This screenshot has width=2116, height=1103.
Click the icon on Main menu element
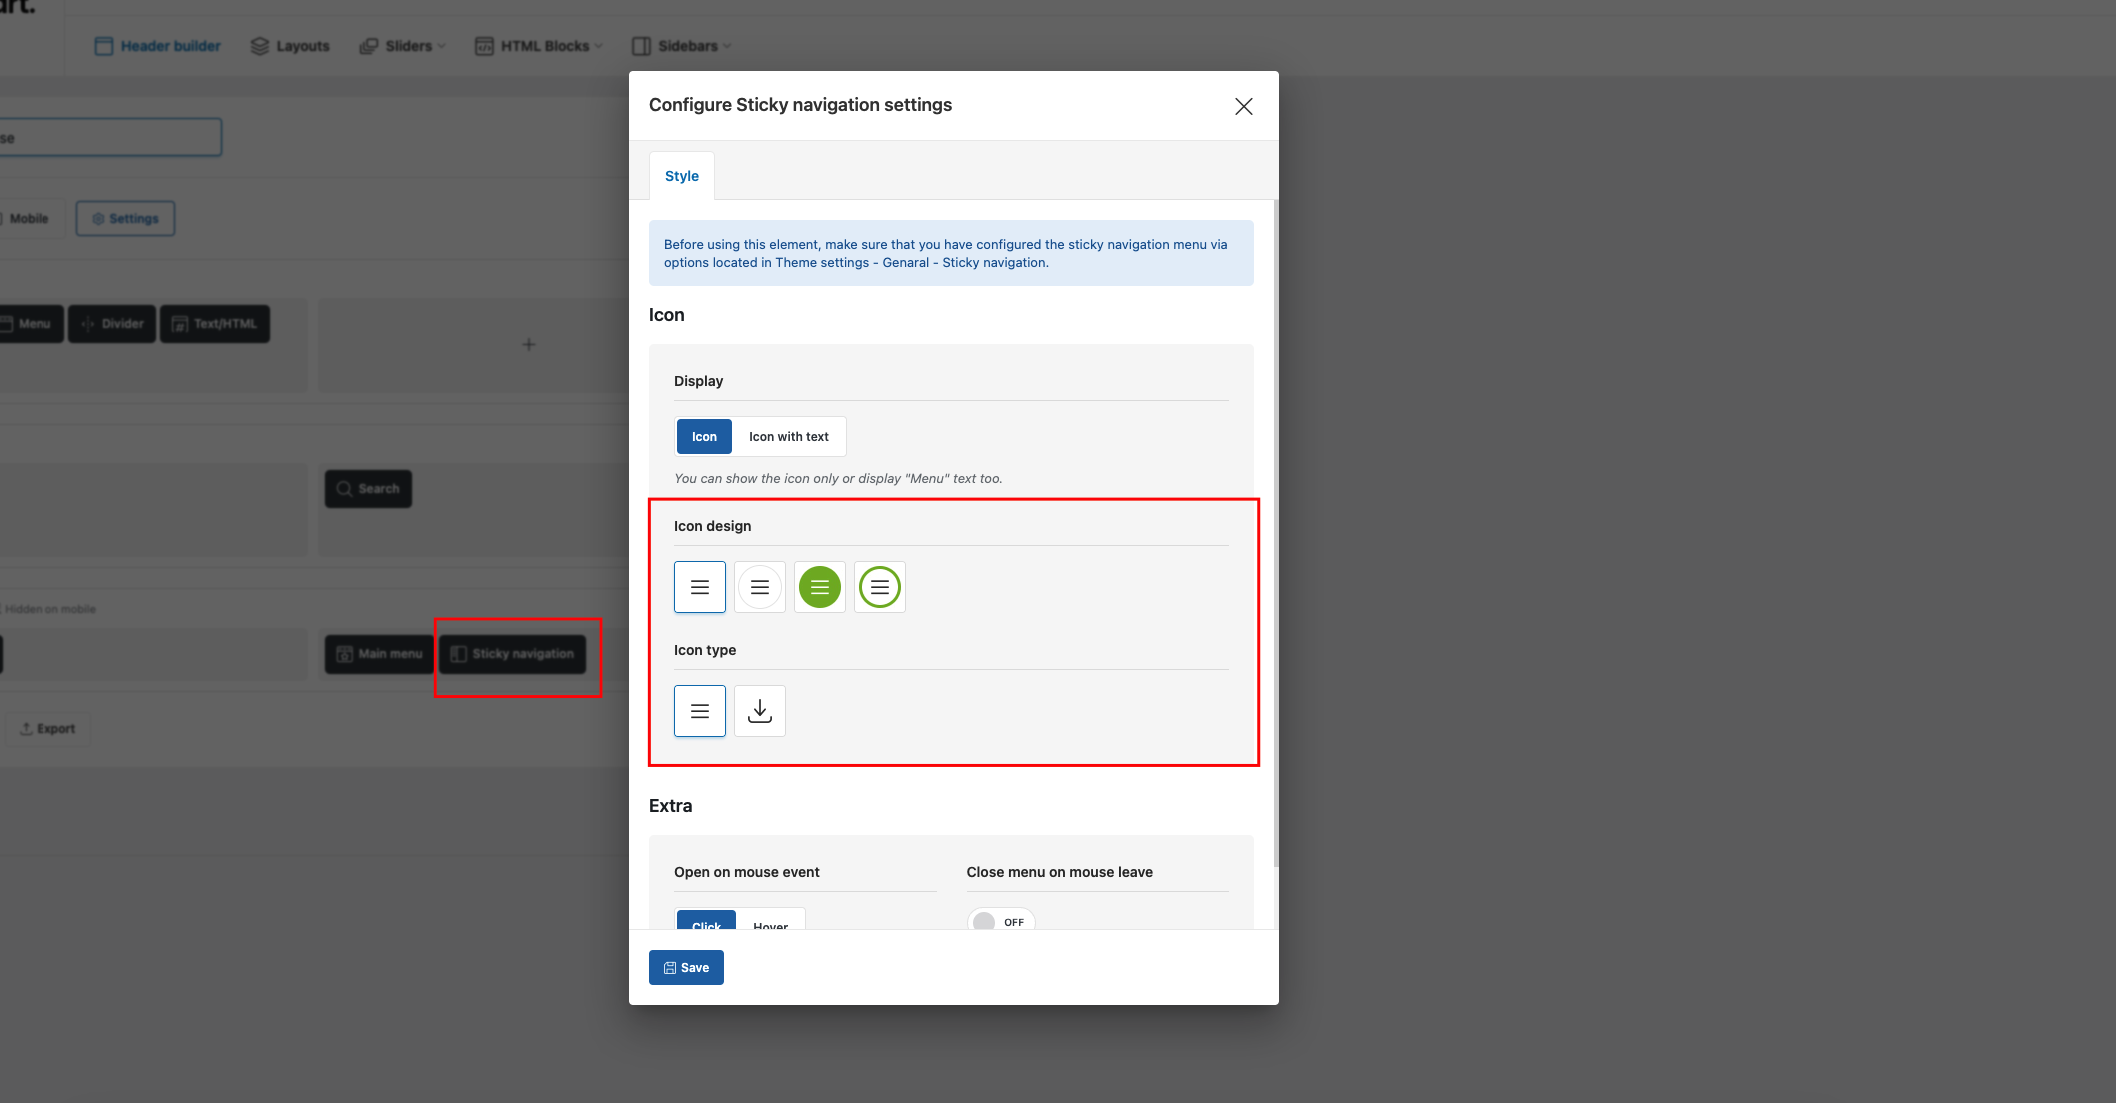point(345,654)
